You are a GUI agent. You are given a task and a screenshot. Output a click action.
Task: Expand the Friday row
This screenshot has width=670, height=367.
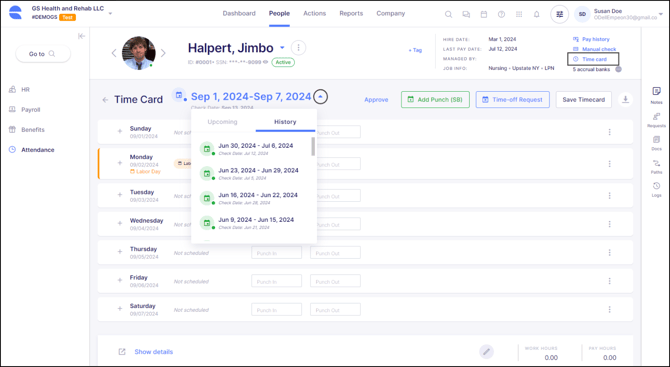point(120,280)
